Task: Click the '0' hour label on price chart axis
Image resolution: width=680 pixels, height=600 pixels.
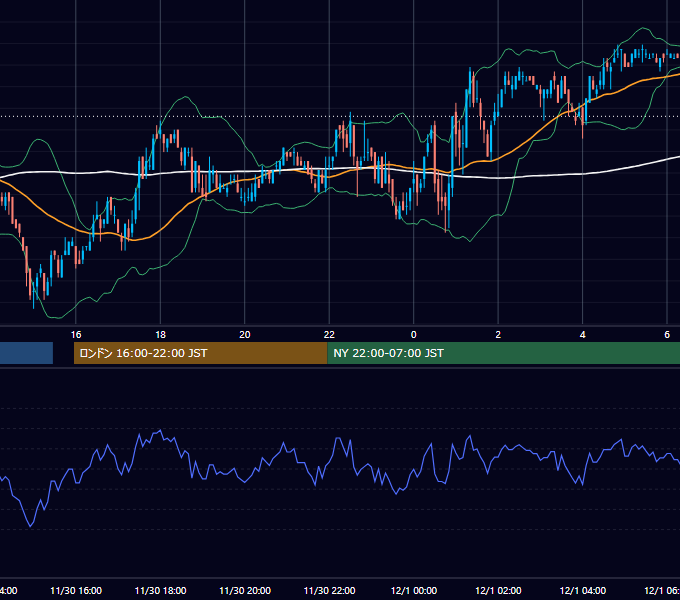Action: [x=414, y=334]
